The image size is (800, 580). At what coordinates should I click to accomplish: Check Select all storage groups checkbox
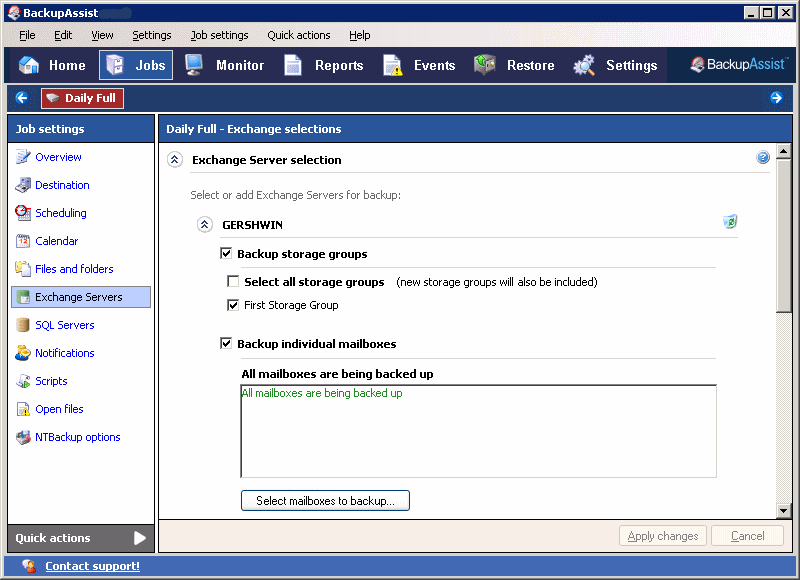point(233,282)
